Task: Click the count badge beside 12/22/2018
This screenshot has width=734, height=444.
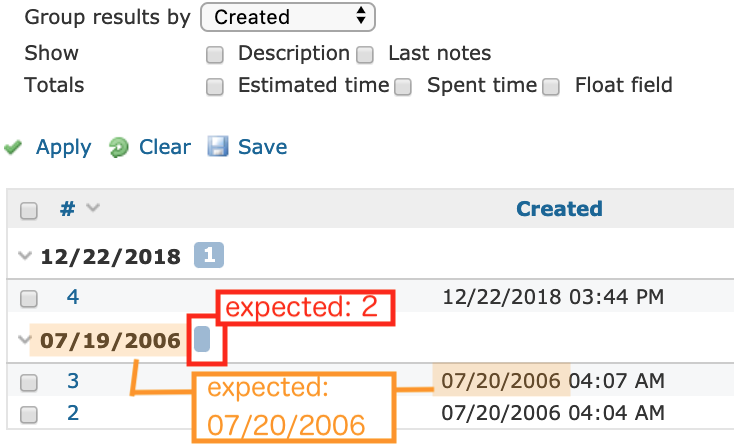Action: pos(209,256)
